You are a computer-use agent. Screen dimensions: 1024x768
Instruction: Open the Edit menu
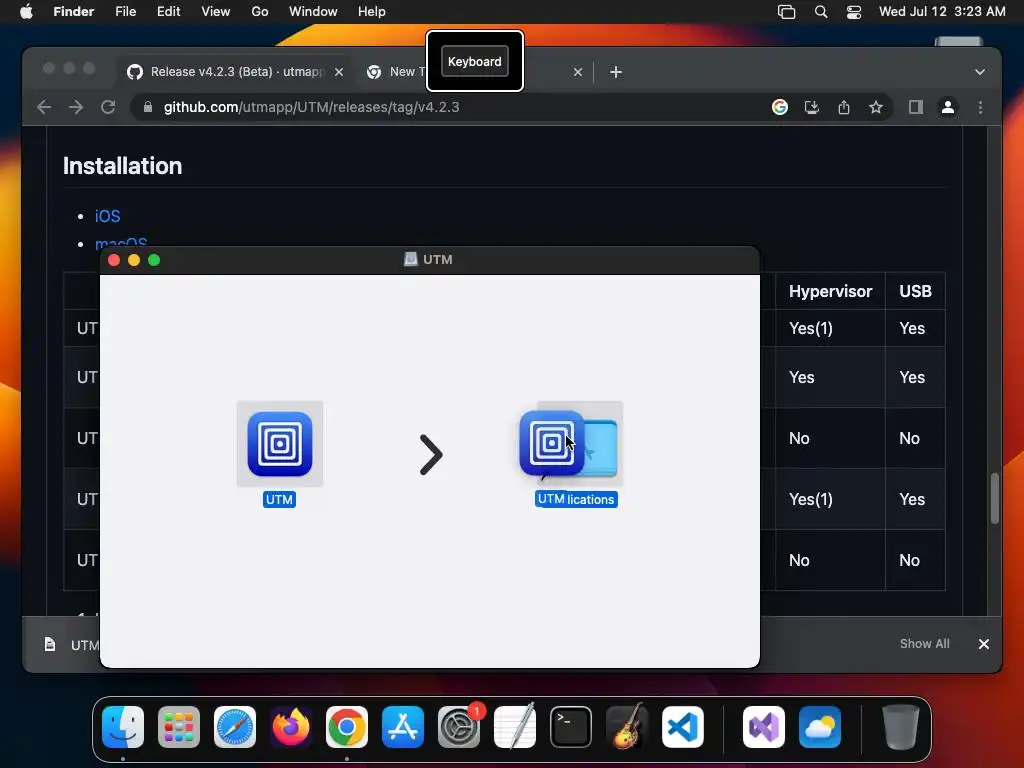click(x=168, y=11)
